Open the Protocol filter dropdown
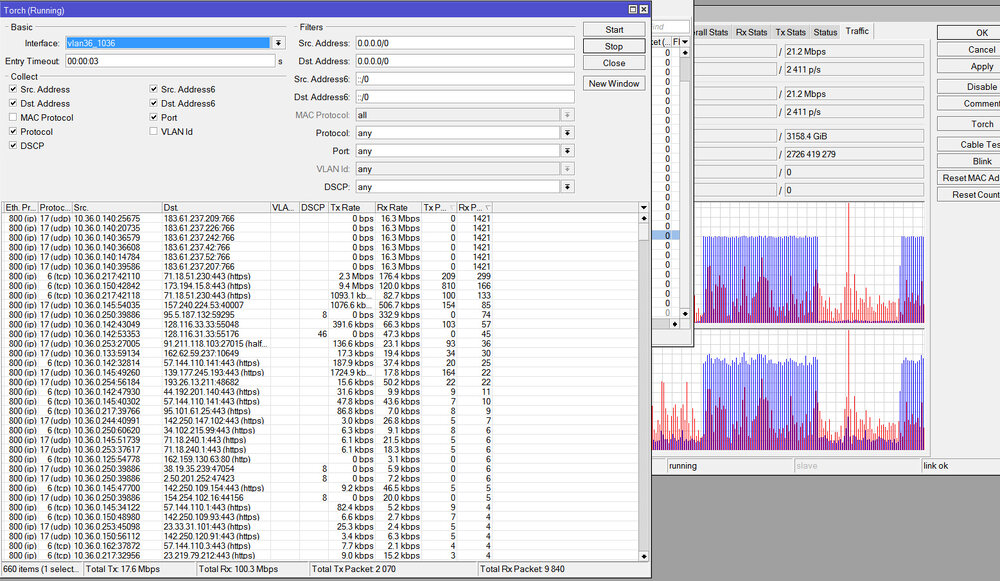Viewport: 1000px width, 581px height. point(567,133)
